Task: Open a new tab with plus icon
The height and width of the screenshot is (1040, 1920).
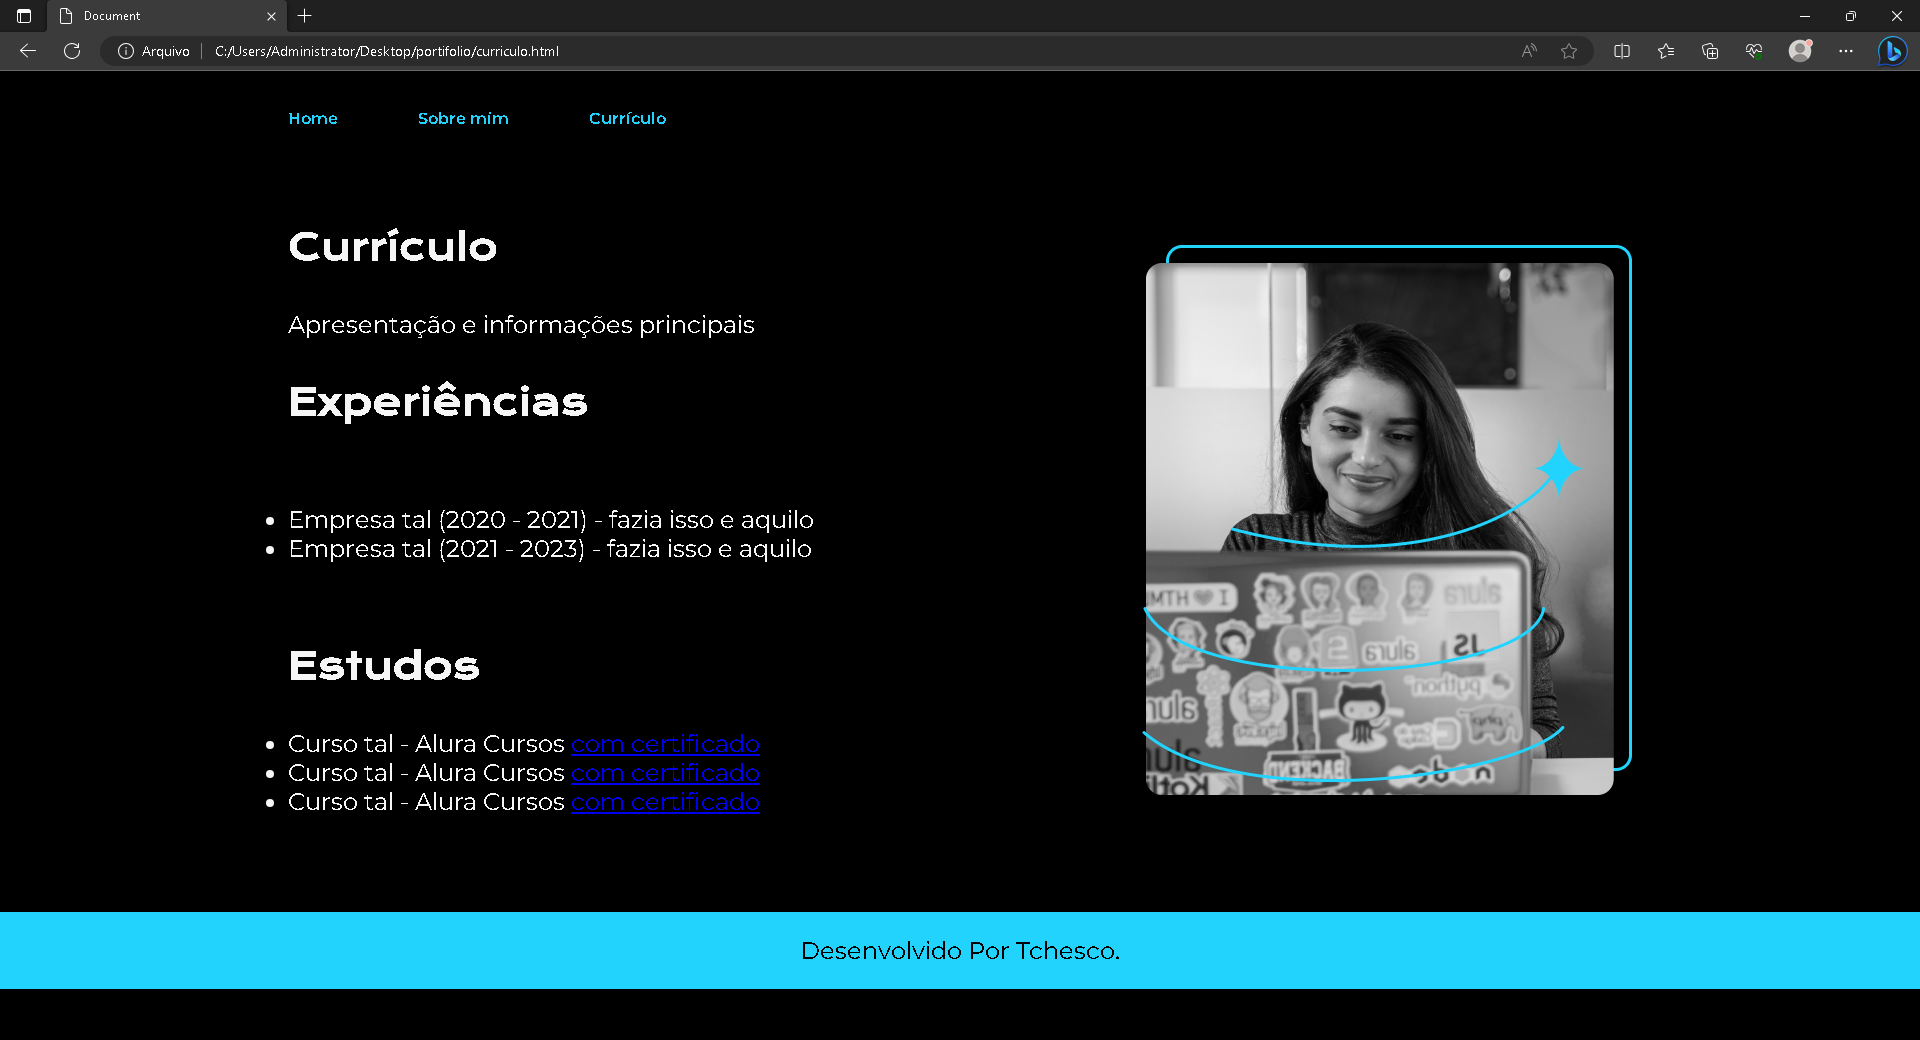Action: [x=305, y=16]
